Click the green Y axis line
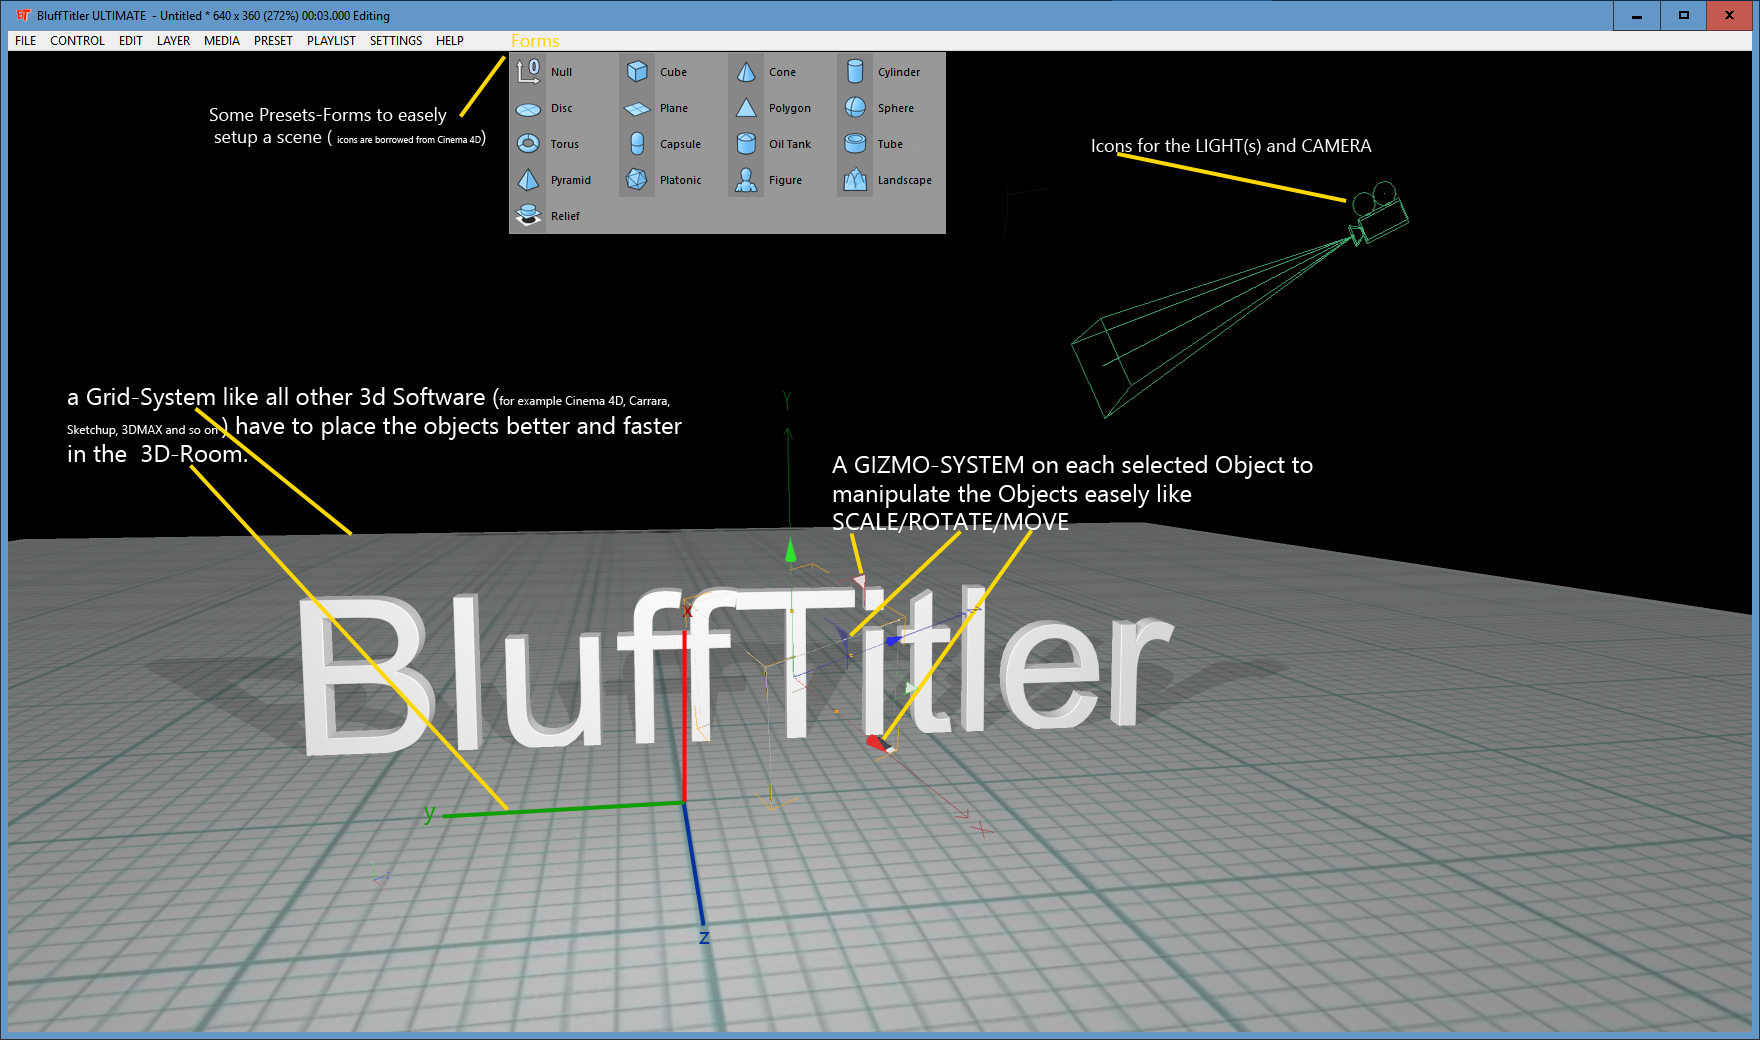Image resolution: width=1760 pixels, height=1040 pixels. (x=562, y=809)
